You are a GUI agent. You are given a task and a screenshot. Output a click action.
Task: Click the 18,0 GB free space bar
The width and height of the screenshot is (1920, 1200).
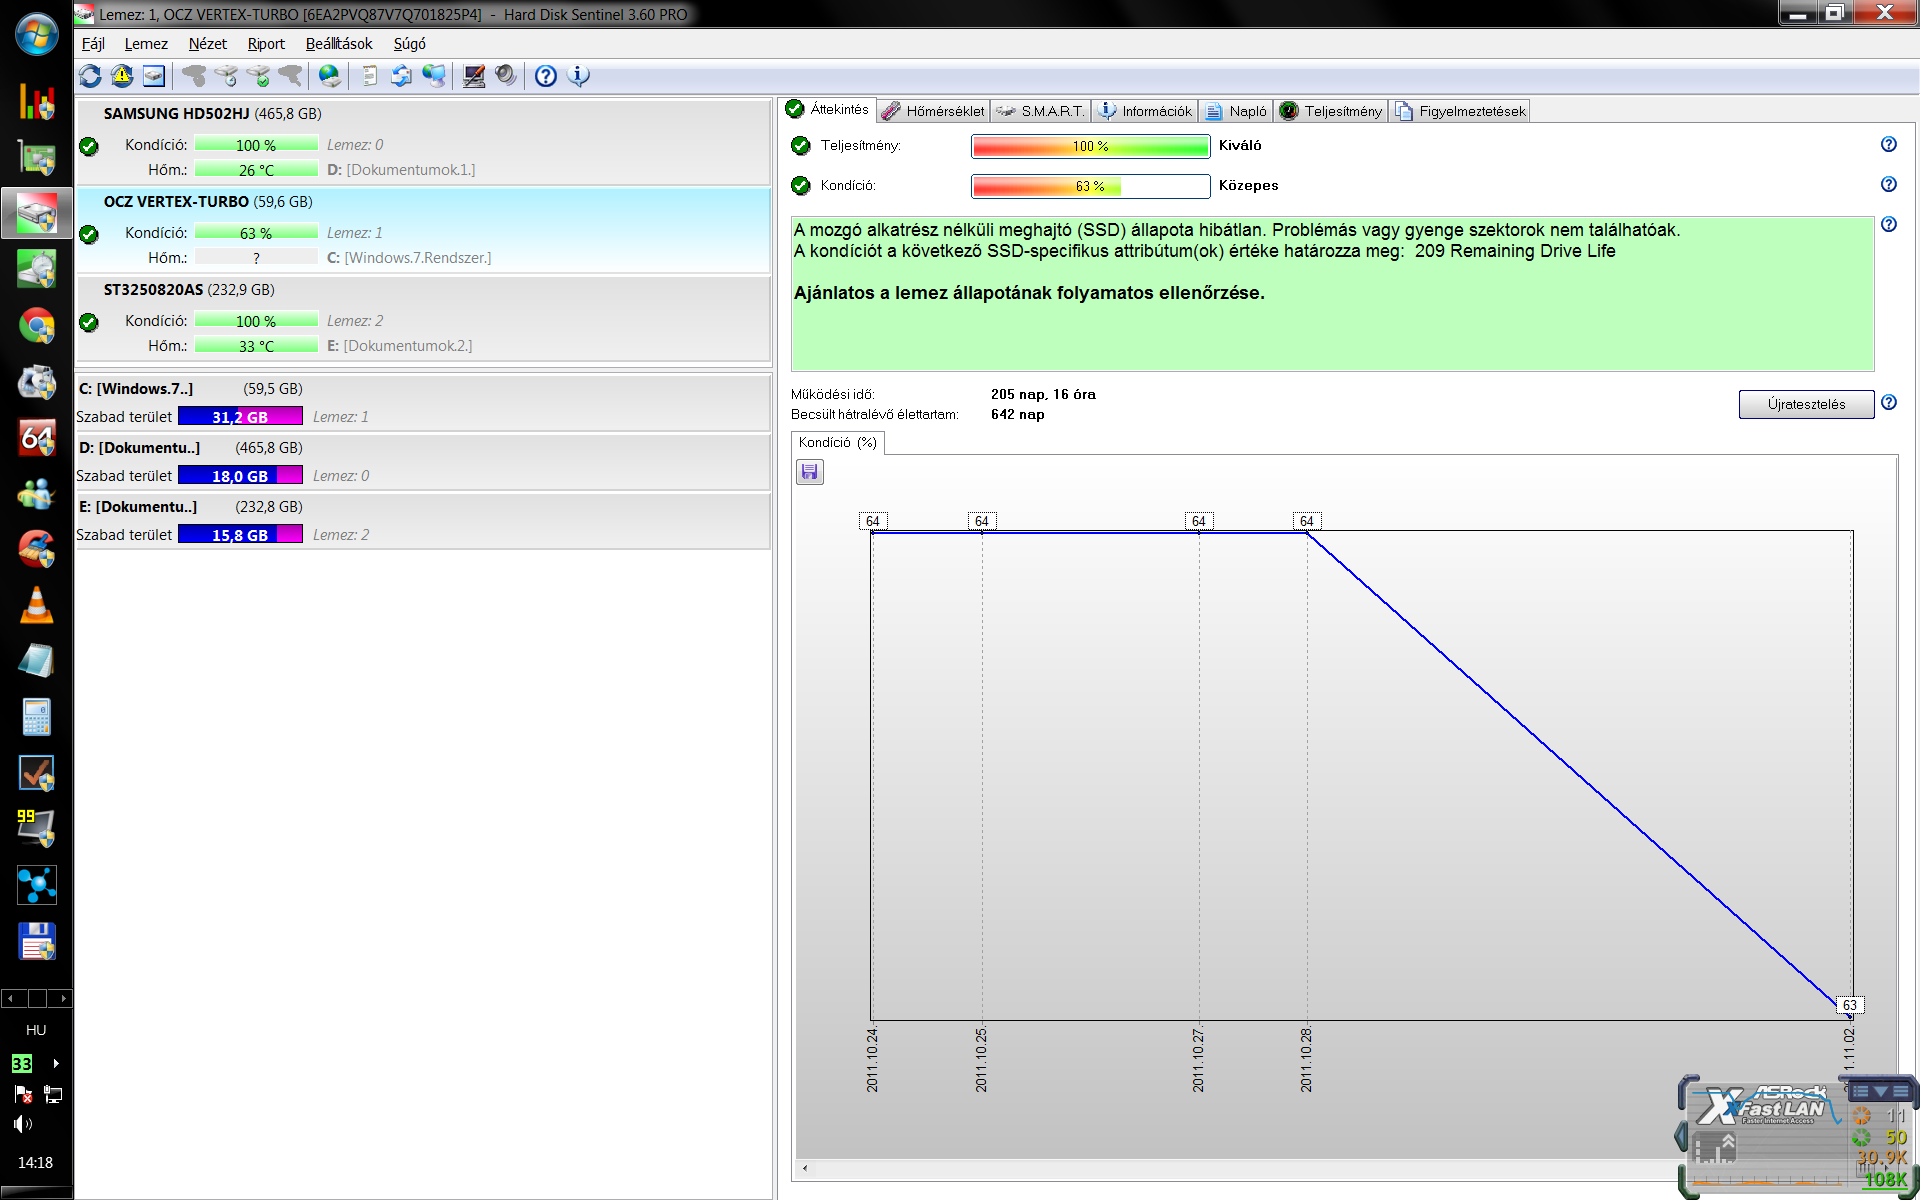[240, 476]
